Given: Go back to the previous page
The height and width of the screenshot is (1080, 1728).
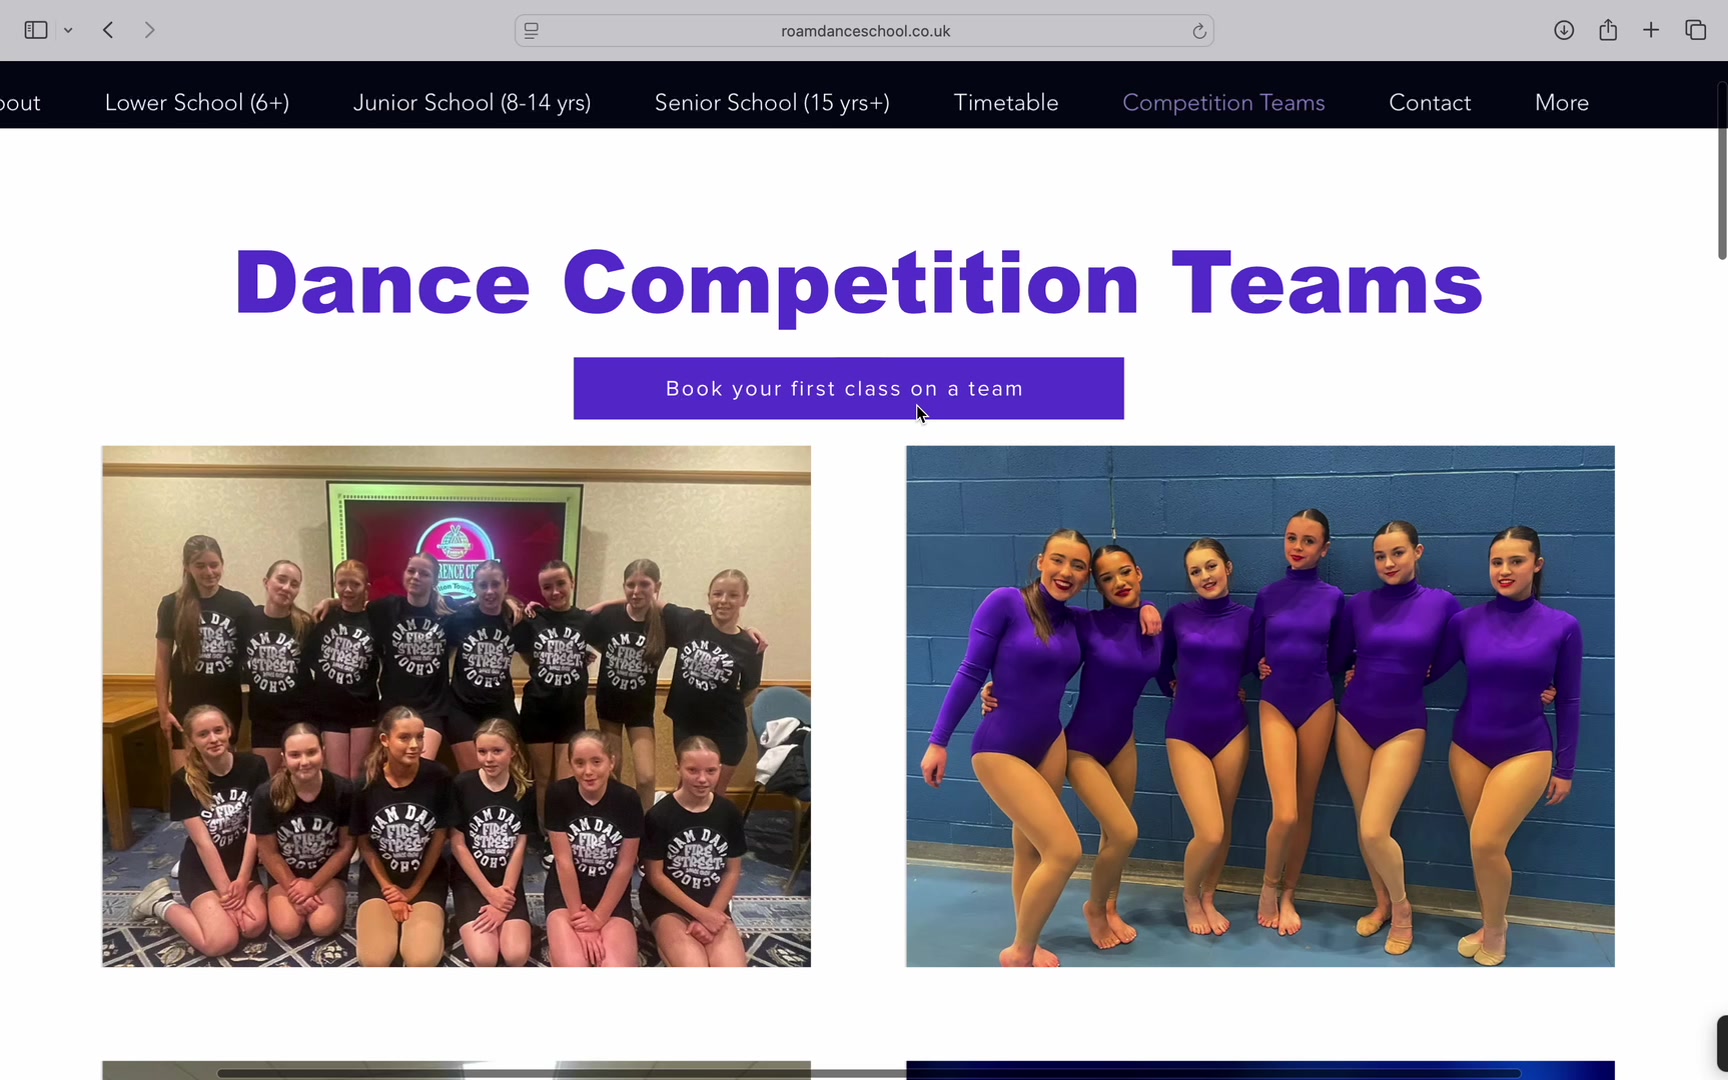Looking at the screenshot, I should coord(108,30).
